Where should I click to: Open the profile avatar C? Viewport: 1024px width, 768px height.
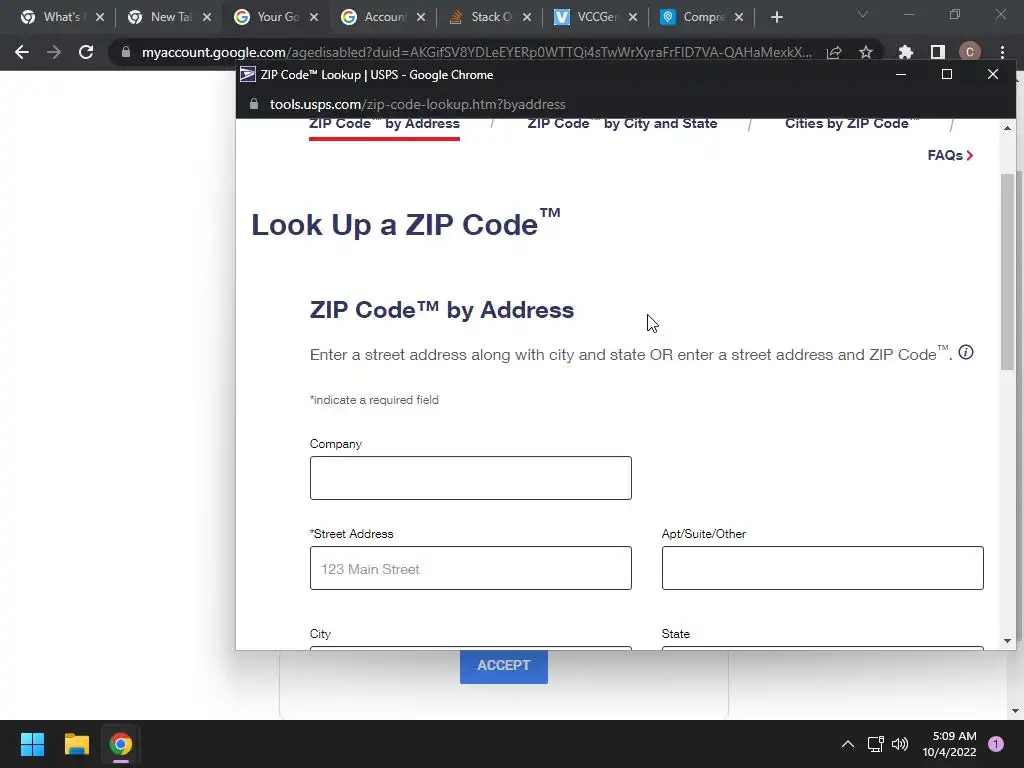tap(970, 52)
